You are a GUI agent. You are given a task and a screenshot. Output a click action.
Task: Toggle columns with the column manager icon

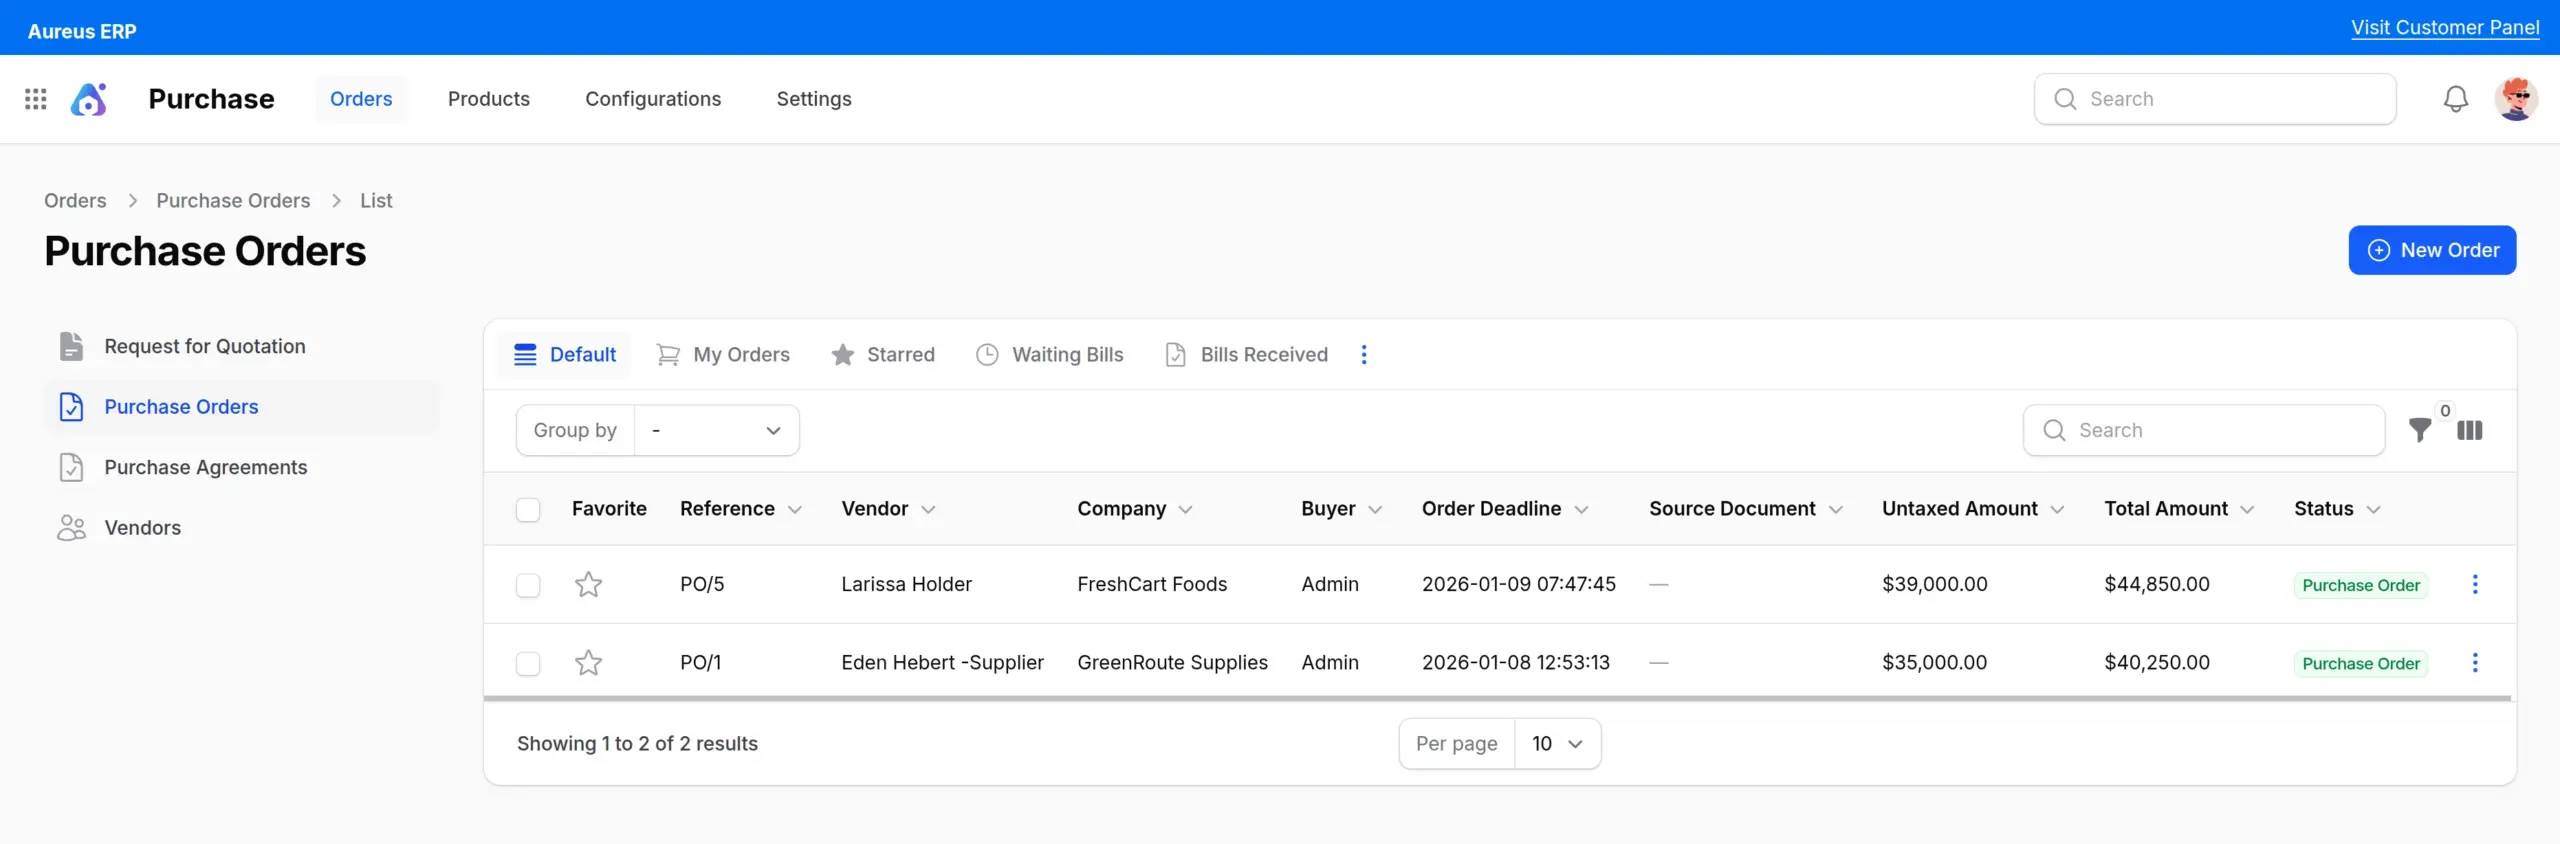2469,431
